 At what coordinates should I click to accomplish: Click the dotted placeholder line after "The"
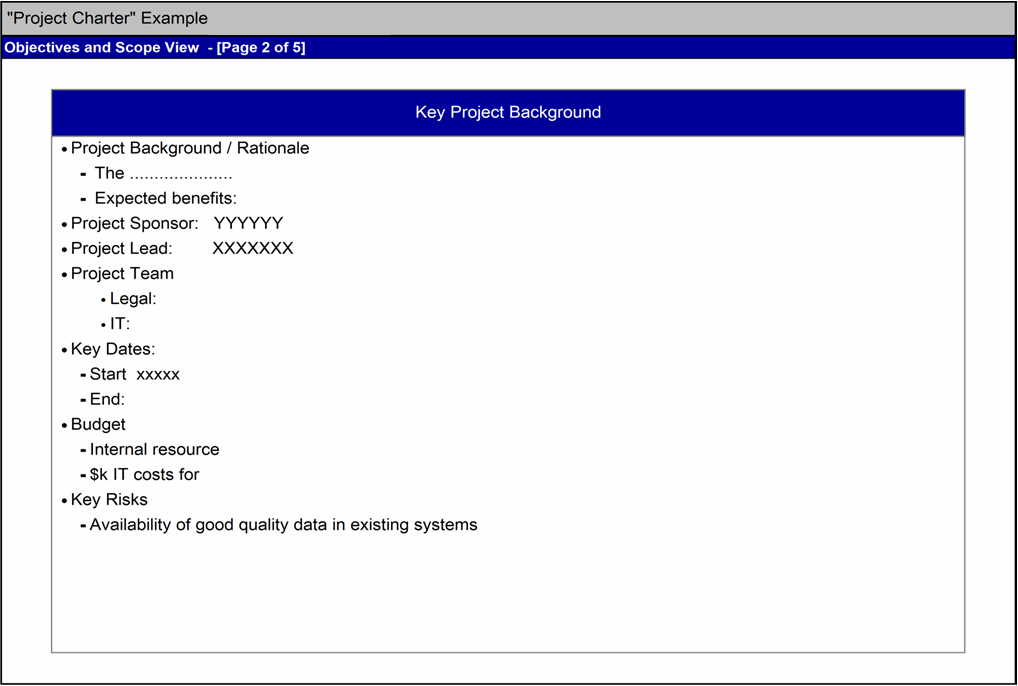click(x=180, y=174)
